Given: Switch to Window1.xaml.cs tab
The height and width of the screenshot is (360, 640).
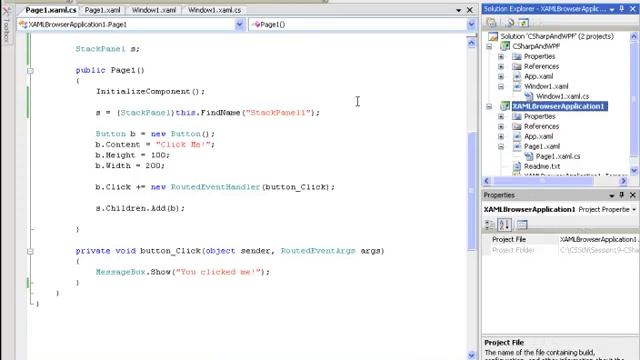Looking at the screenshot, I should pos(215,10).
